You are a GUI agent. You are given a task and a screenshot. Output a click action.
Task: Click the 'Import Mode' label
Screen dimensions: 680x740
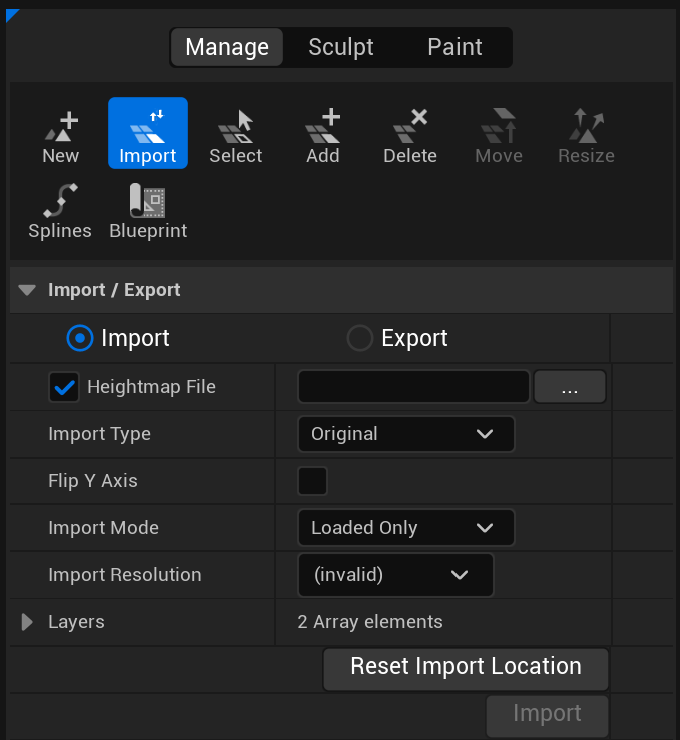[103, 528]
